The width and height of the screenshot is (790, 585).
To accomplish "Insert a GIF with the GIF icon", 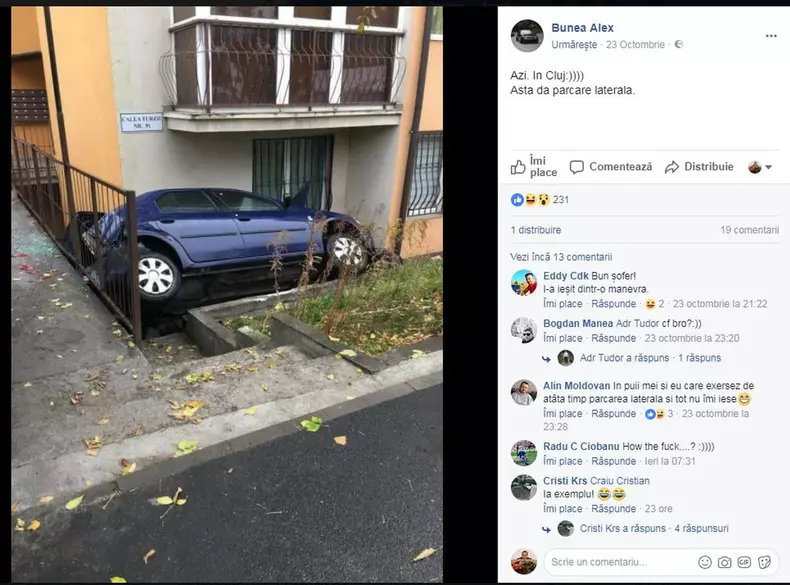I will click(744, 562).
